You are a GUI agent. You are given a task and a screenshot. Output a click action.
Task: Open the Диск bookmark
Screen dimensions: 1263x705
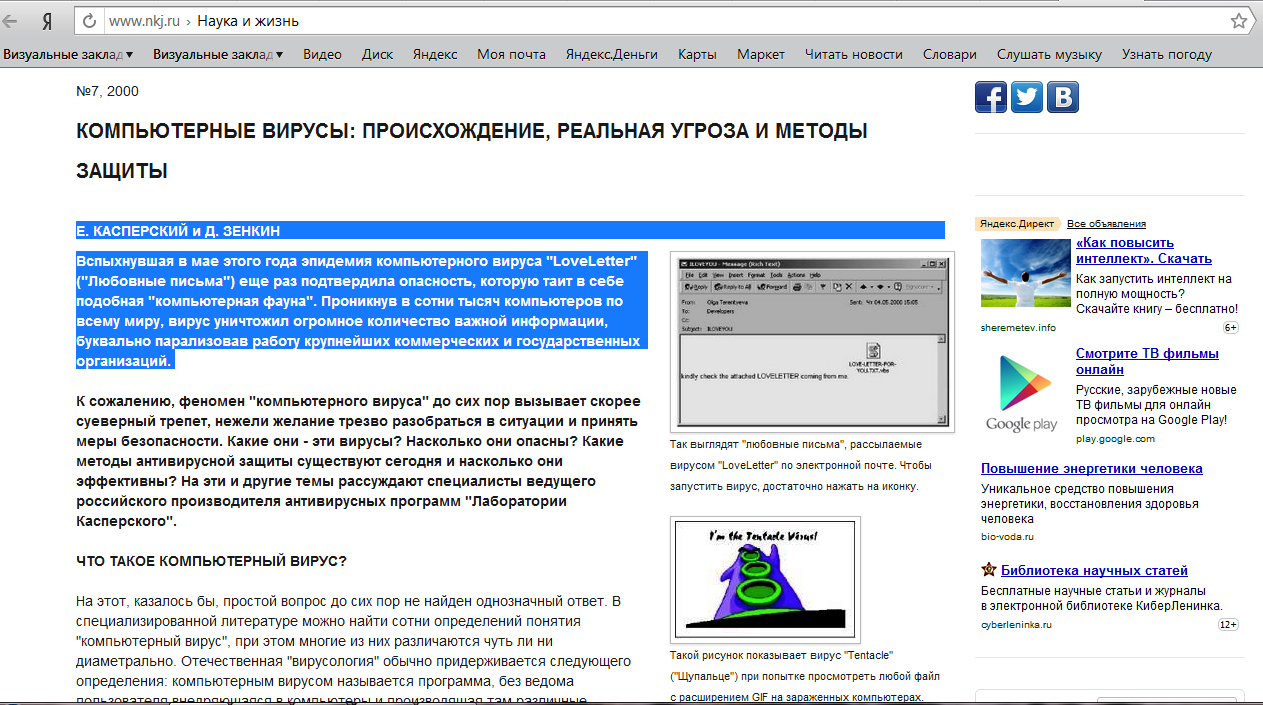pyautogui.click(x=377, y=55)
